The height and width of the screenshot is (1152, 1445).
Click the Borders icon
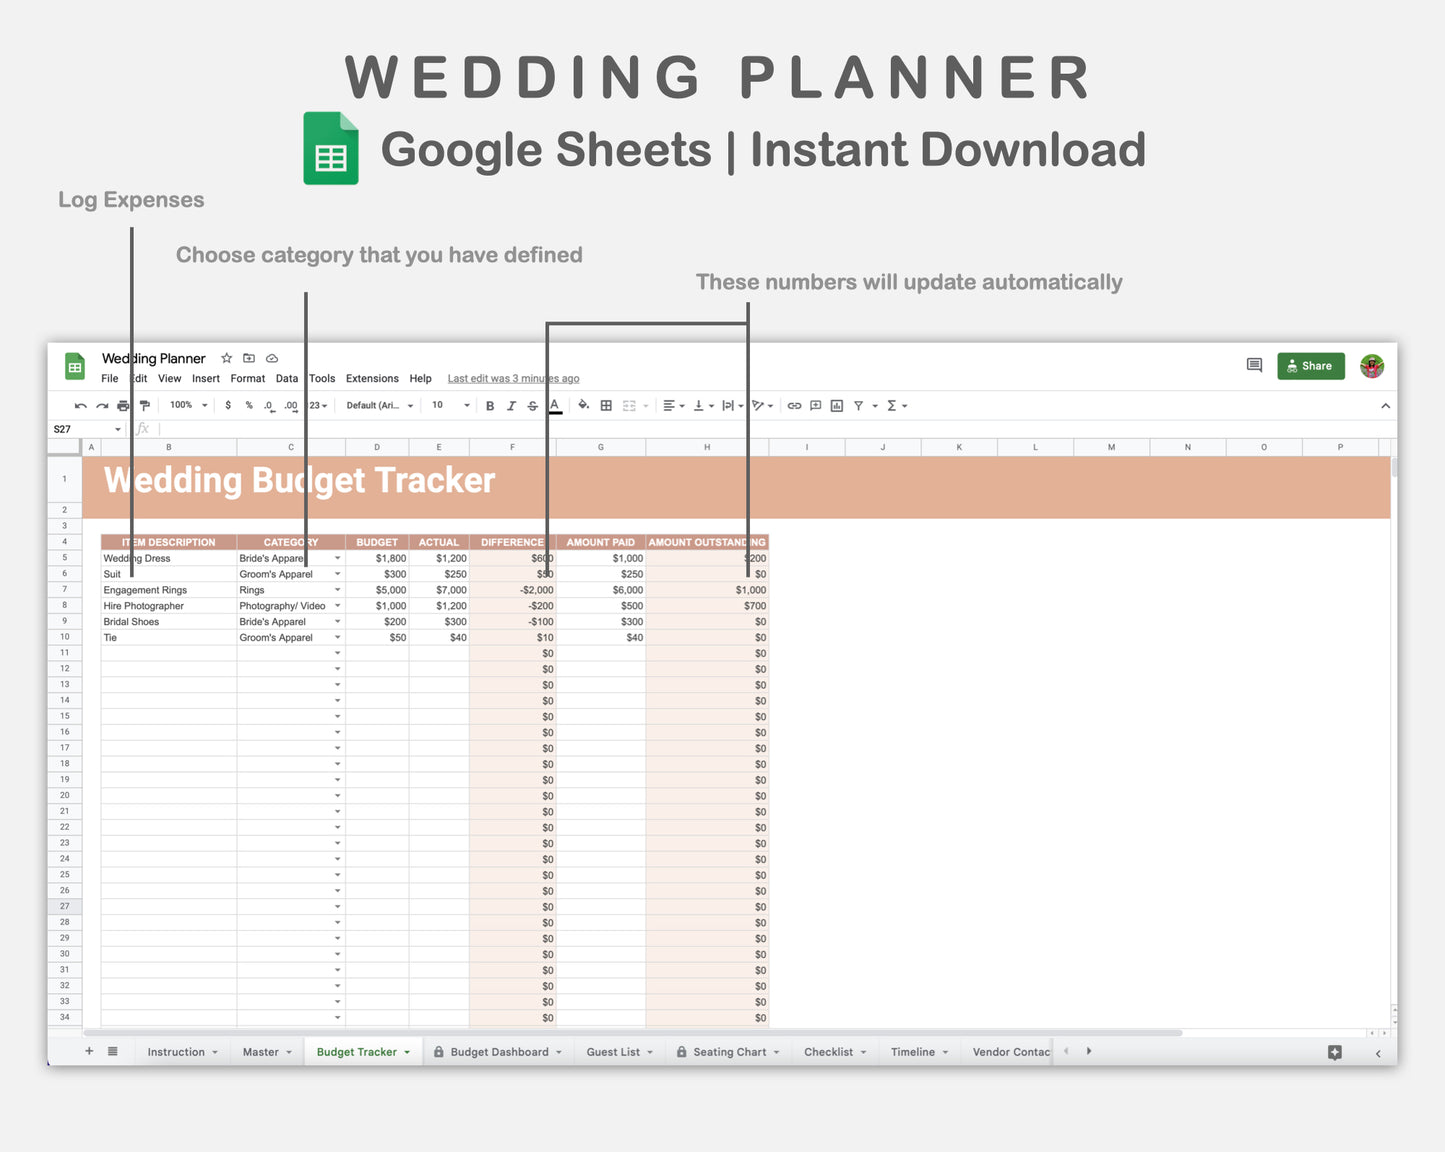(x=606, y=405)
